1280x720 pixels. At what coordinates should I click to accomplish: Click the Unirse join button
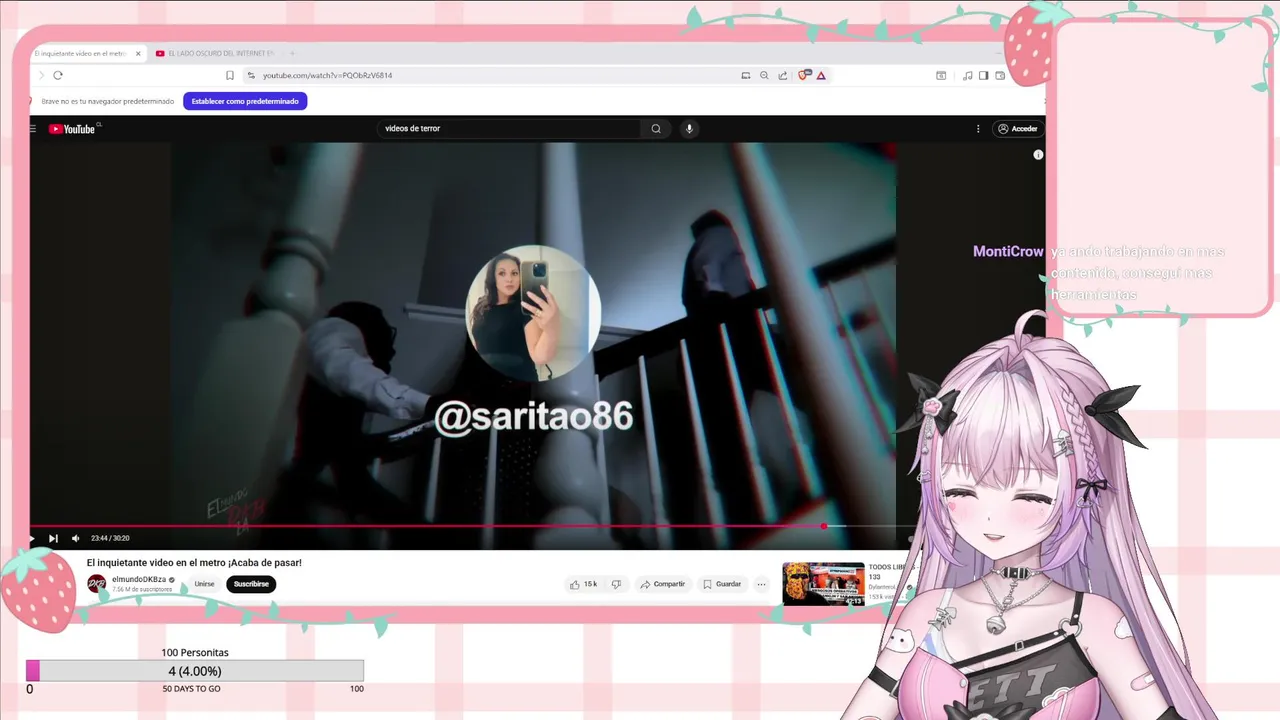coord(204,584)
